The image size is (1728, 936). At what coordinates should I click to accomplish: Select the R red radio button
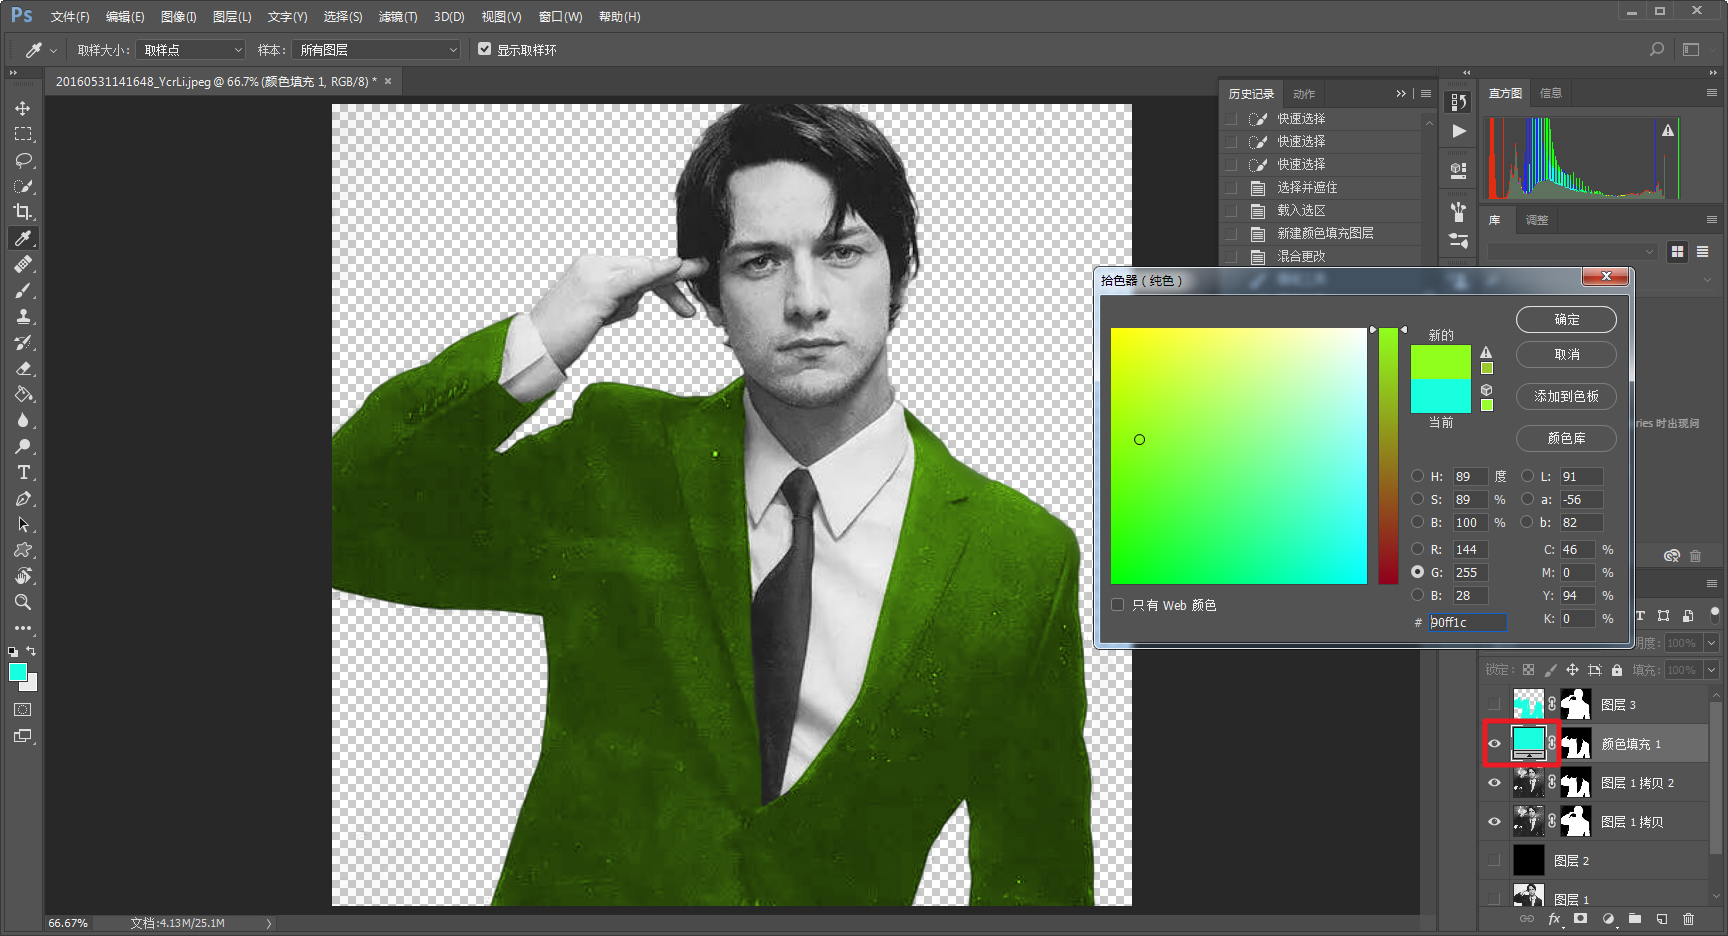pyautogui.click(x=1417, y=549)
